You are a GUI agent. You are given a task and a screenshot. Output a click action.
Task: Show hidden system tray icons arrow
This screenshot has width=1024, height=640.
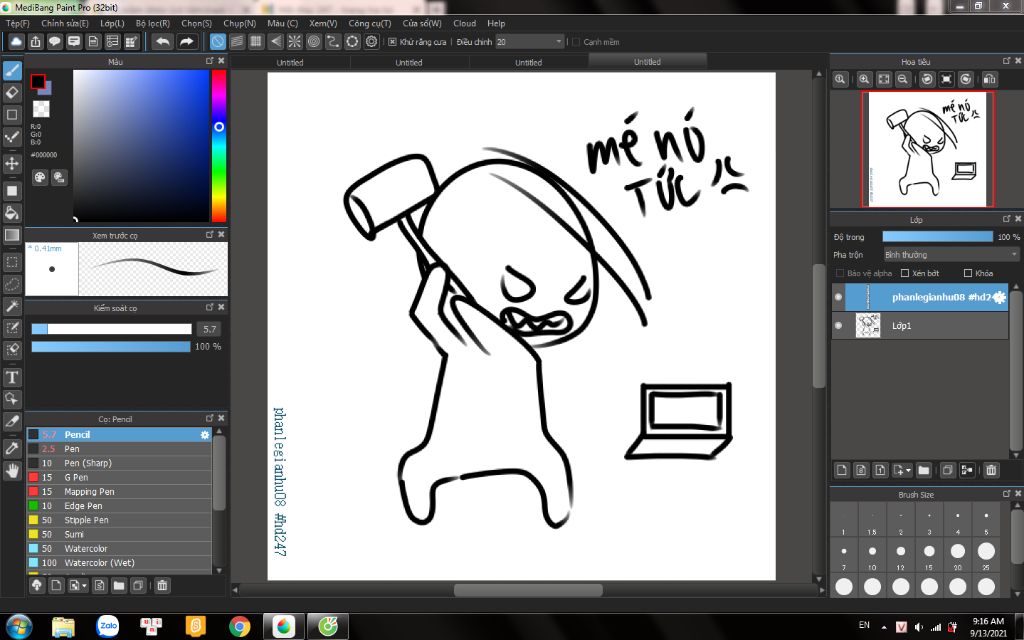pyautogui.click(x=884, y=627)
